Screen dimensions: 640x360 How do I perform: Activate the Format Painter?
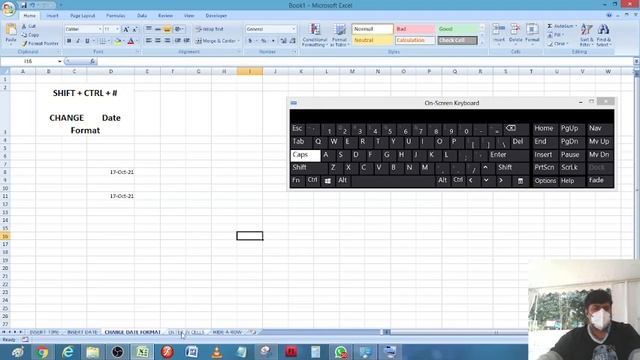(x=40, y=43)
